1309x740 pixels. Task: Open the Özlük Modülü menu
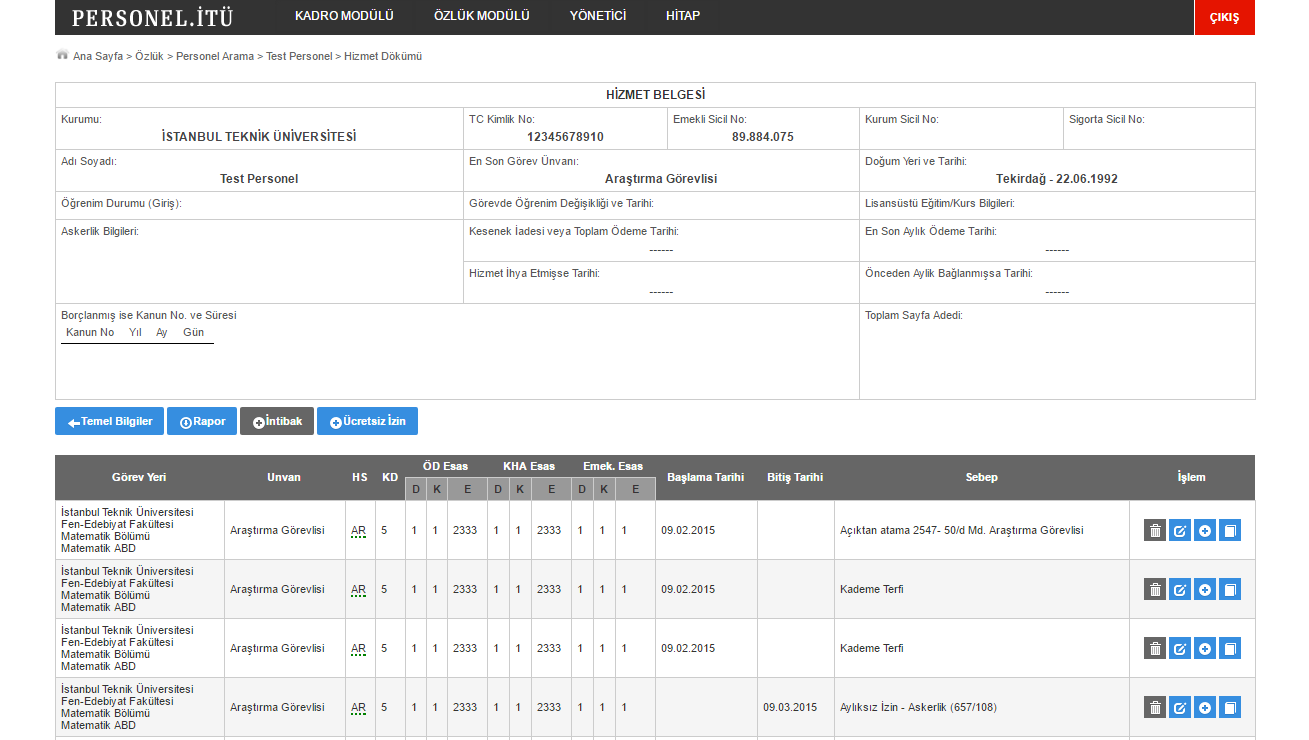click(x=481, y=16)
